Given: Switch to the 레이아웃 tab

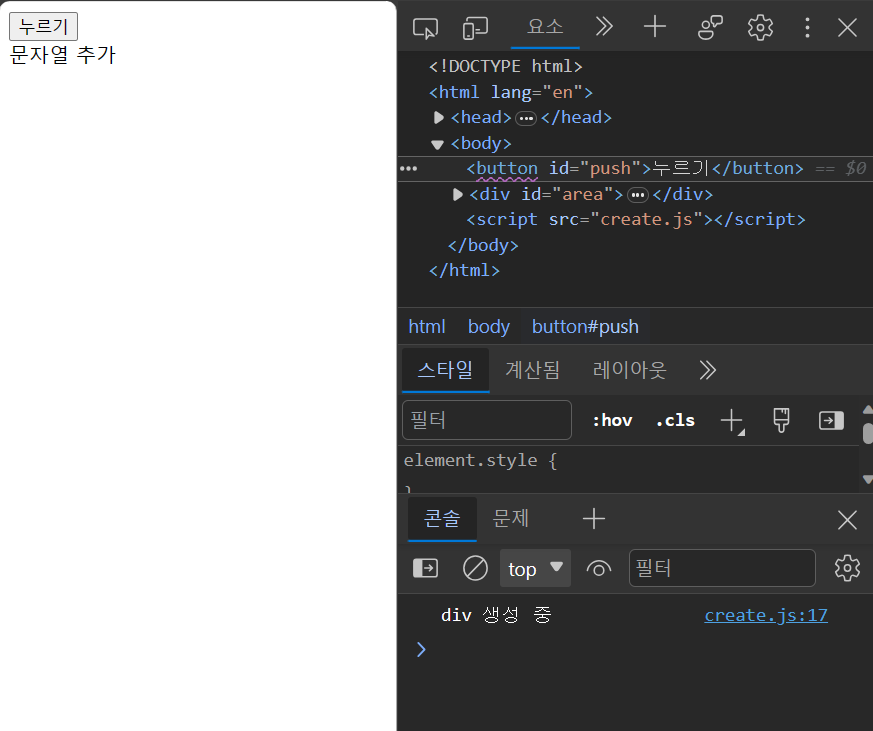Looking at the screenshot, I should coord(629,370).
